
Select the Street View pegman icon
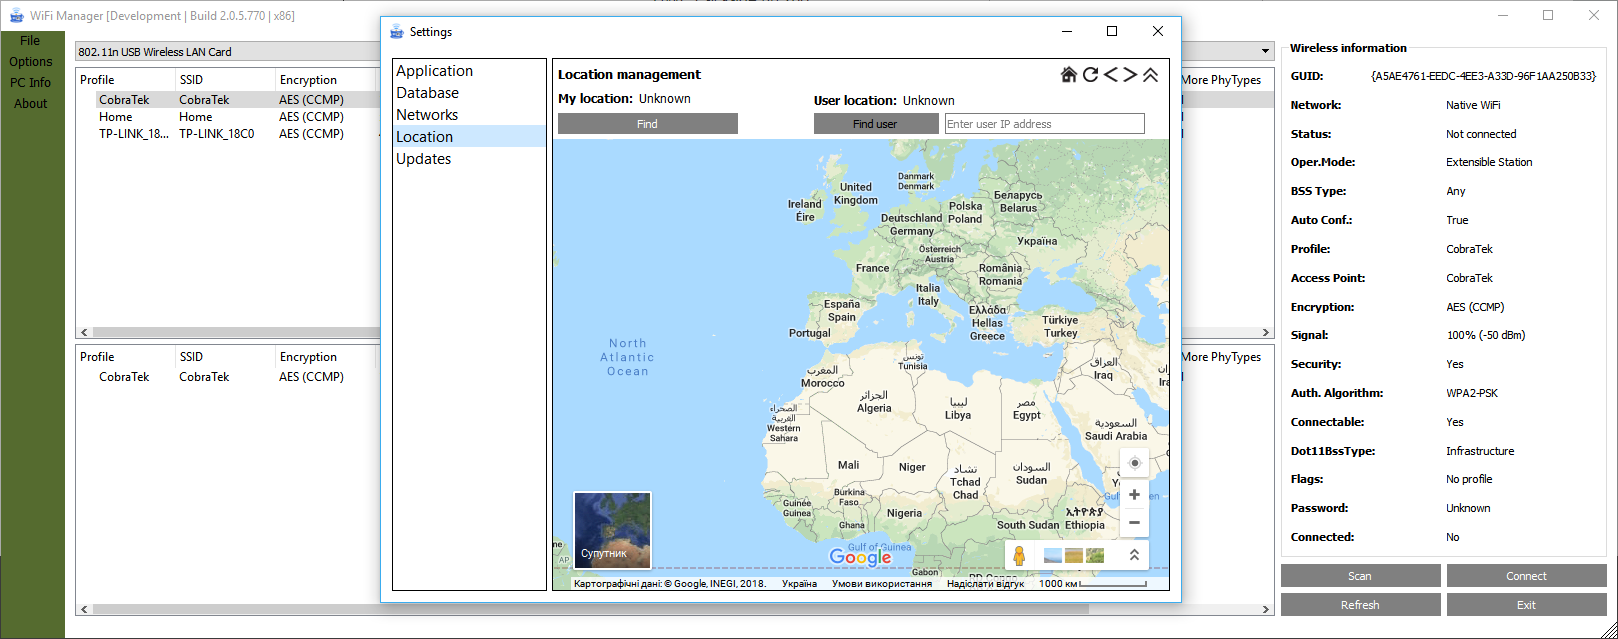[x=1019, y=556]
